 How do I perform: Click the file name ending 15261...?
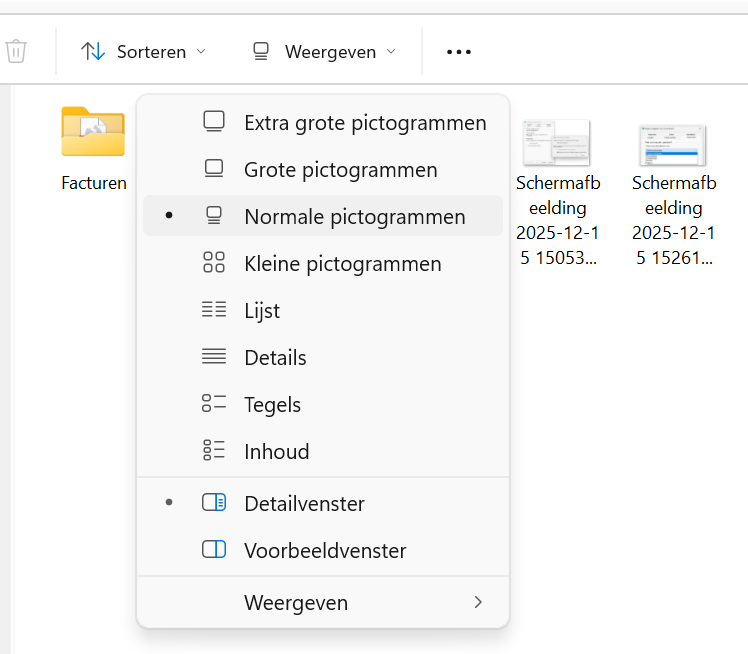(x=674, y=220)
